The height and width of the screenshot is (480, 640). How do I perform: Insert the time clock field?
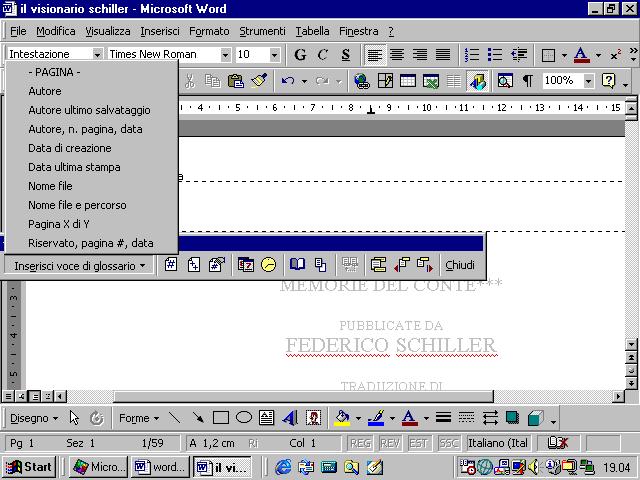tap(268, 265)
